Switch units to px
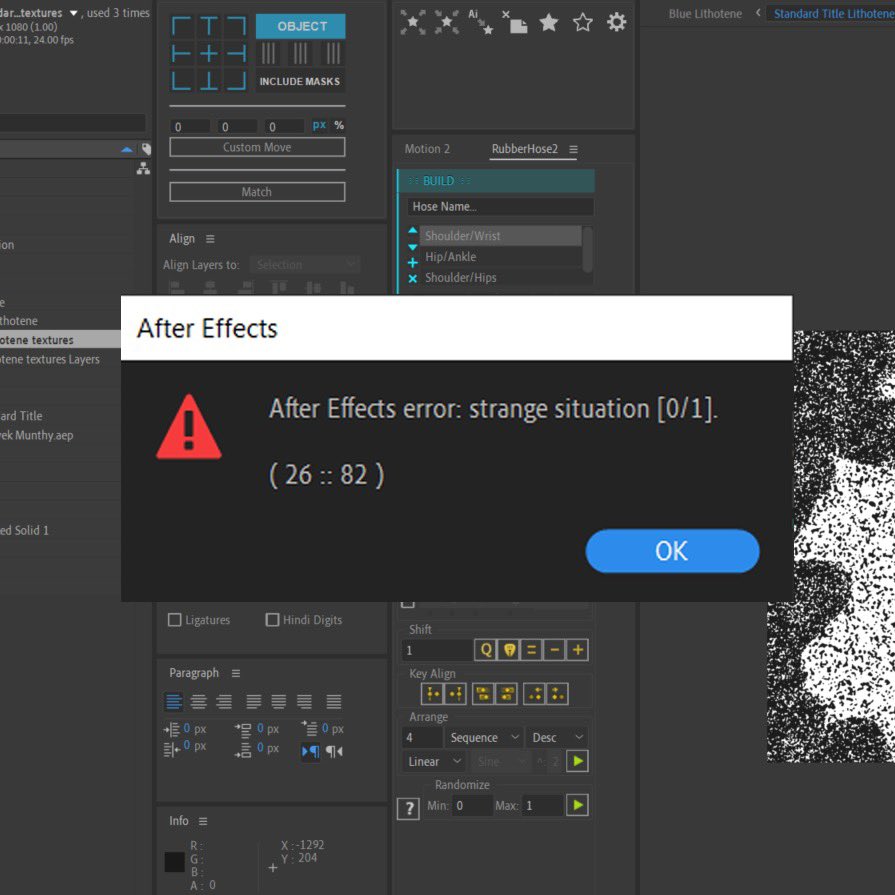This screenshot has width=895, height=895. tap(319, 125)
